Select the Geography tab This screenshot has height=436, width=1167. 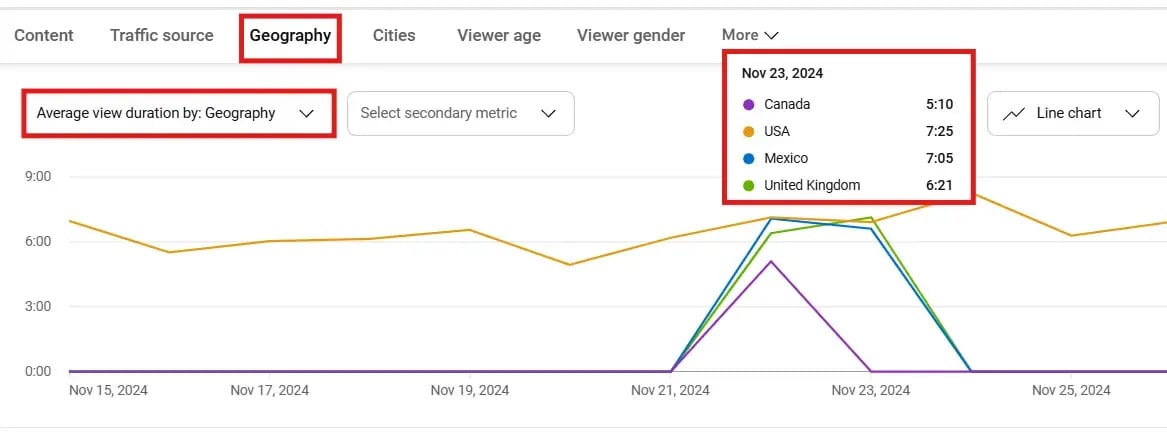[x=290, y=36]
